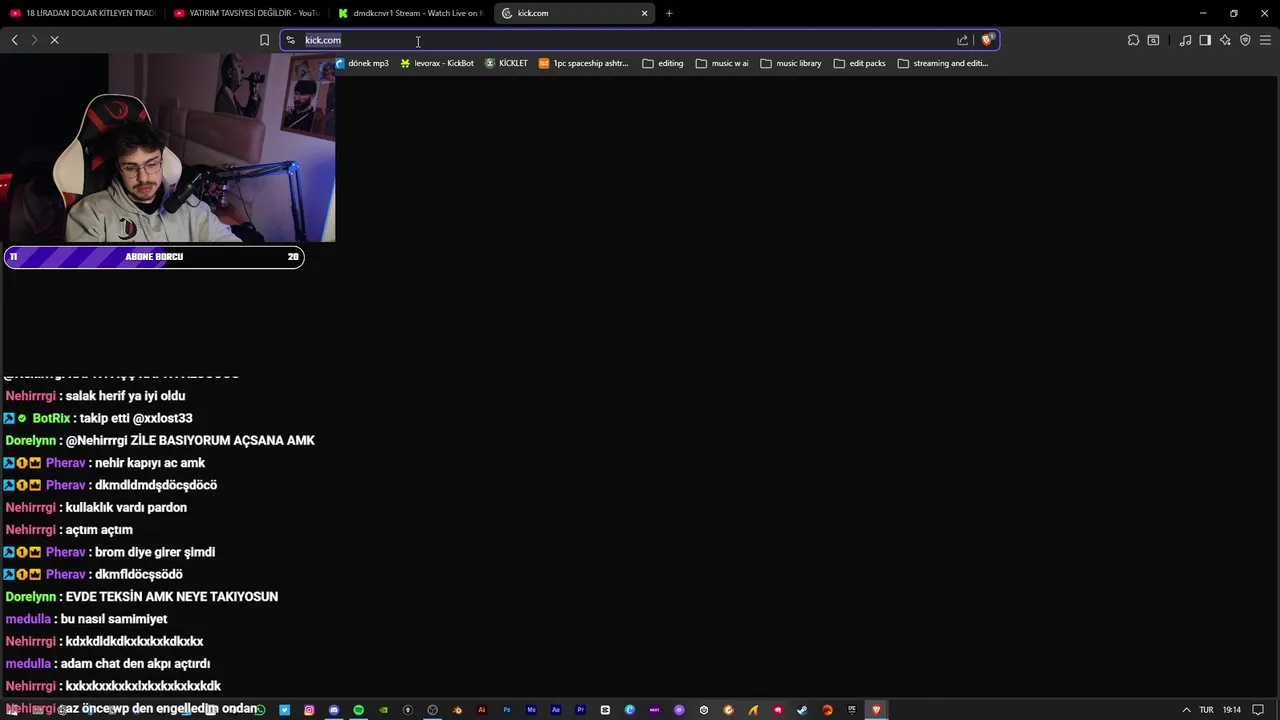Show hidden system tray icons

click(1186, 710)
